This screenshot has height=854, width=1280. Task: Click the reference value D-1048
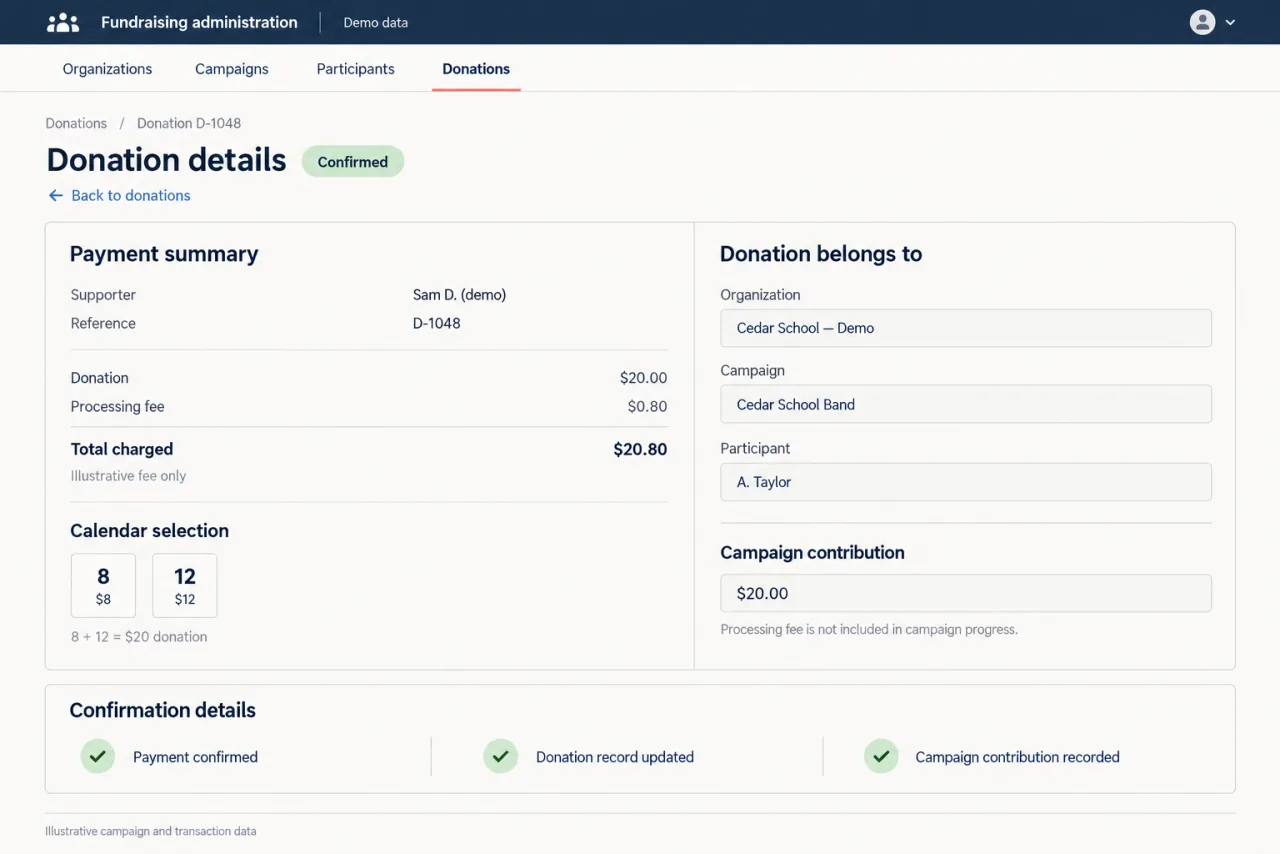pyautogui.click(x=436, y=323)
